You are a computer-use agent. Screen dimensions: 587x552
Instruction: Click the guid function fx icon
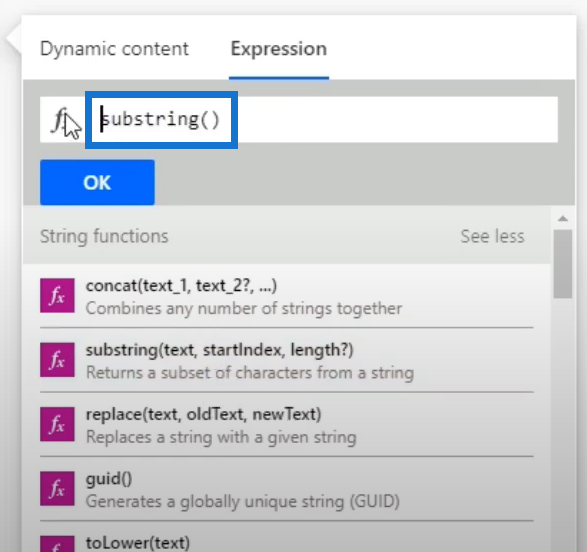57,489
